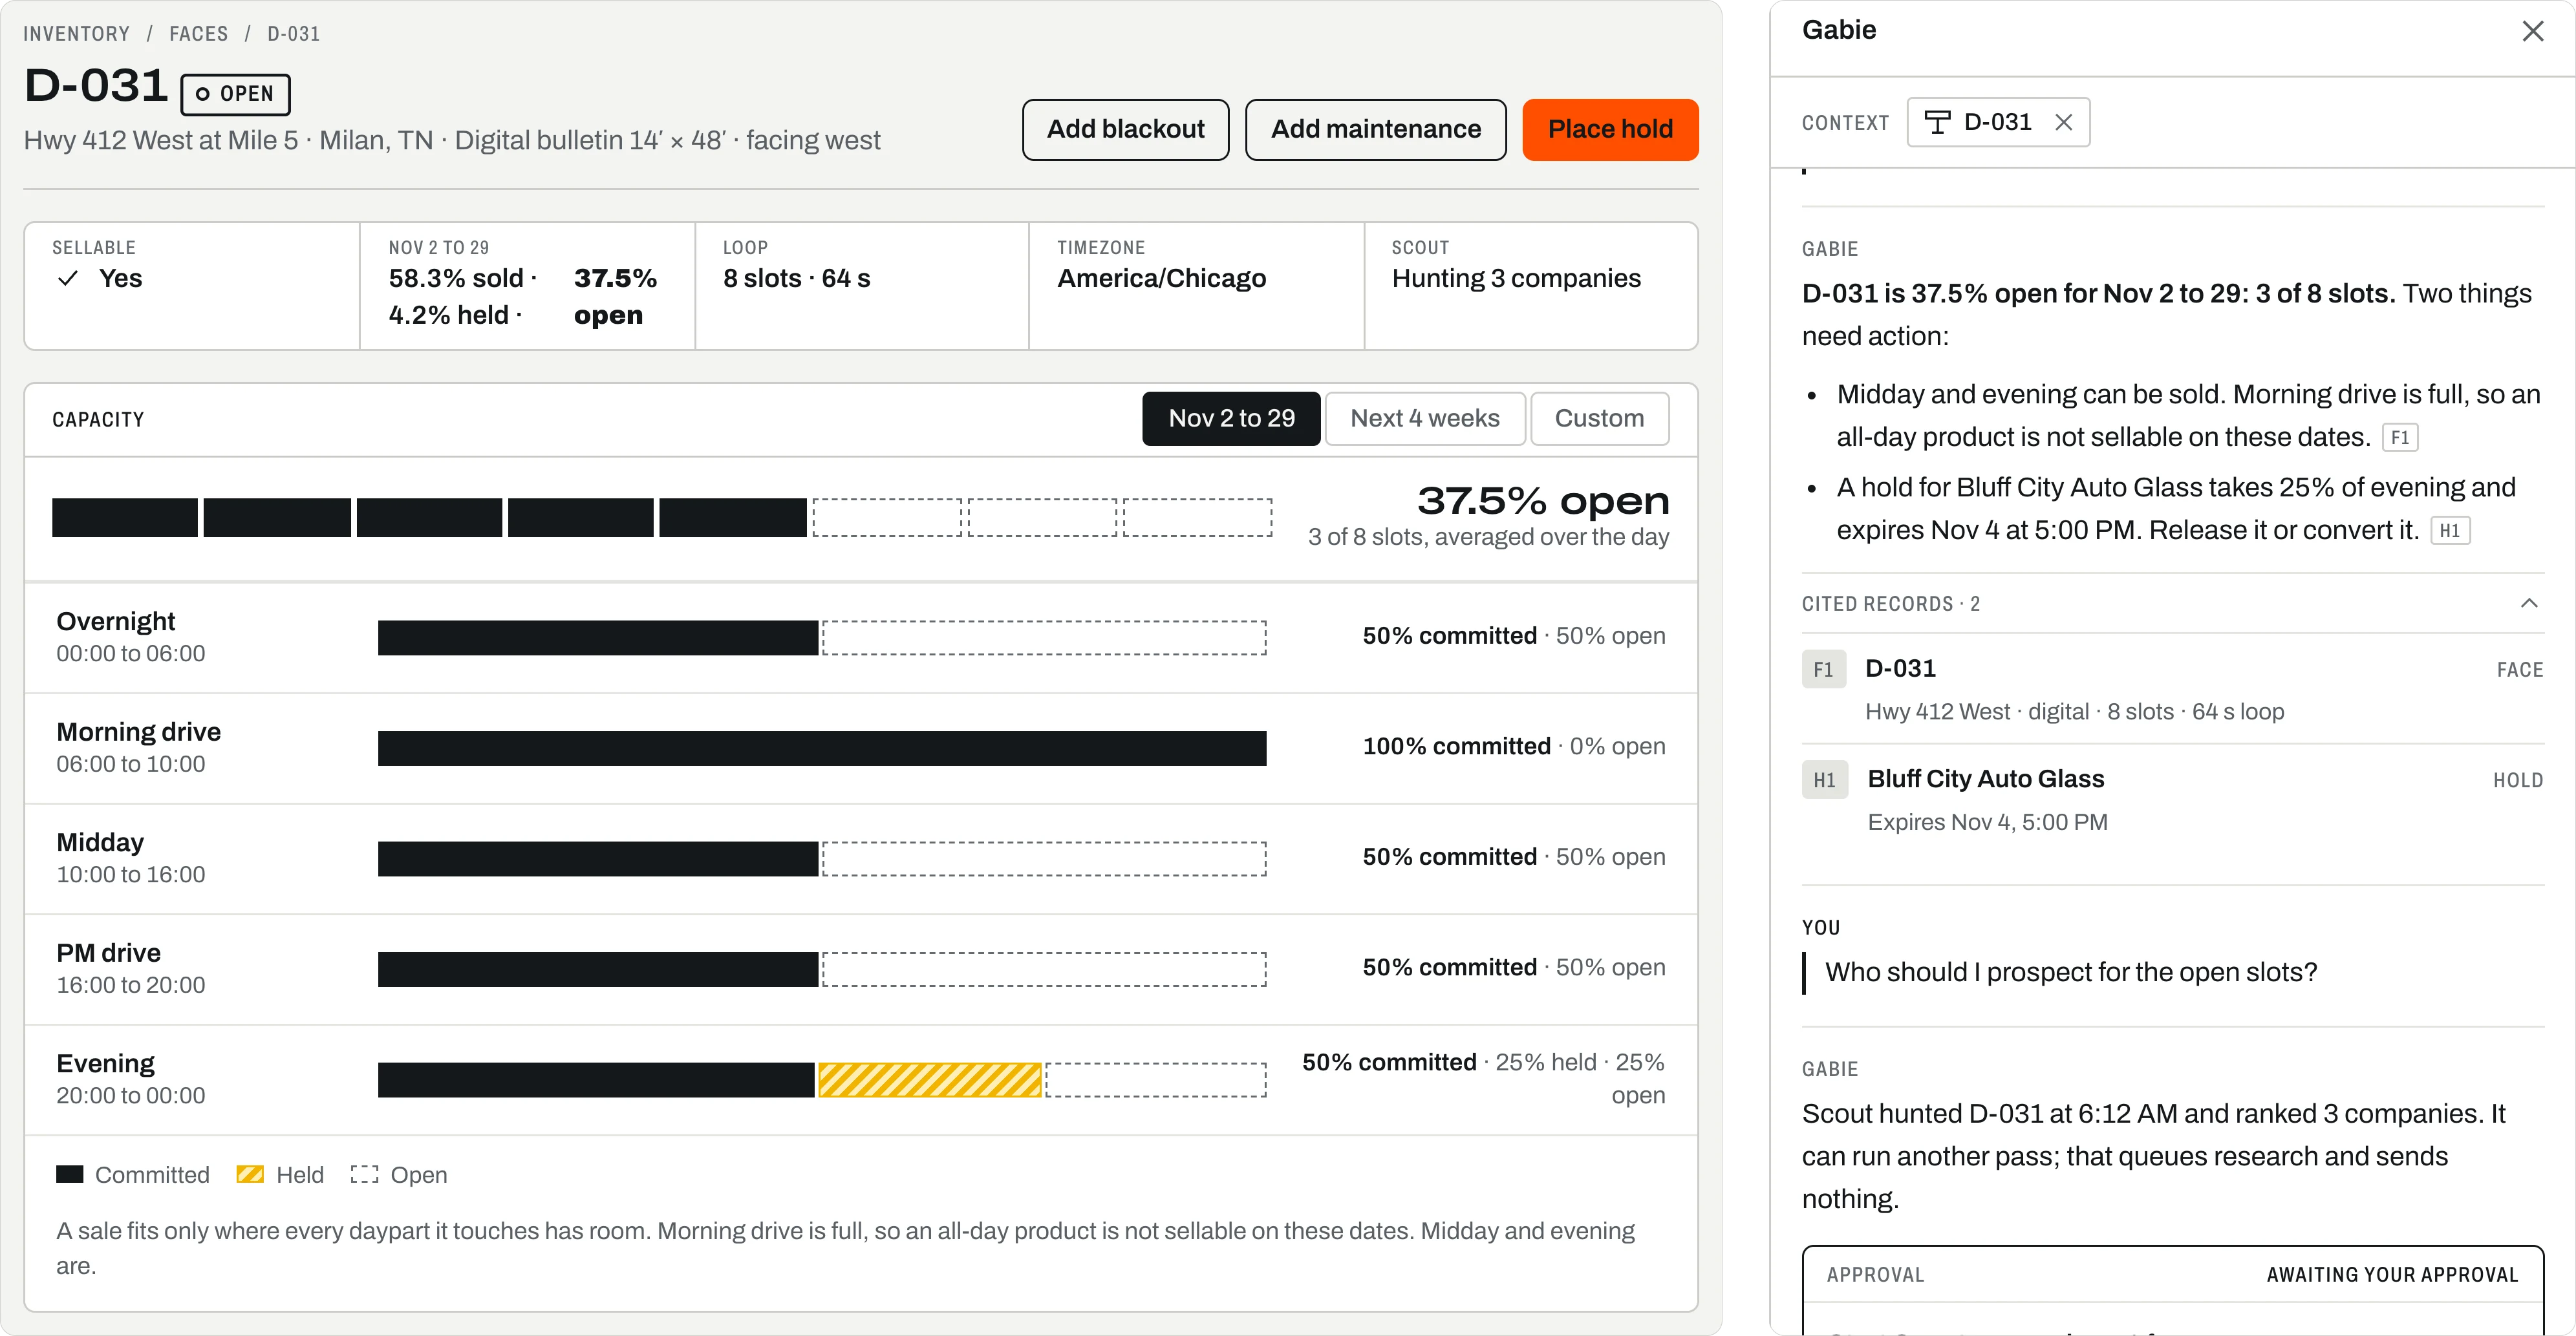Click the Held striped legend swatch
The height and width of the screenshot is (1336, 2576).
(x=250, y=1174)
